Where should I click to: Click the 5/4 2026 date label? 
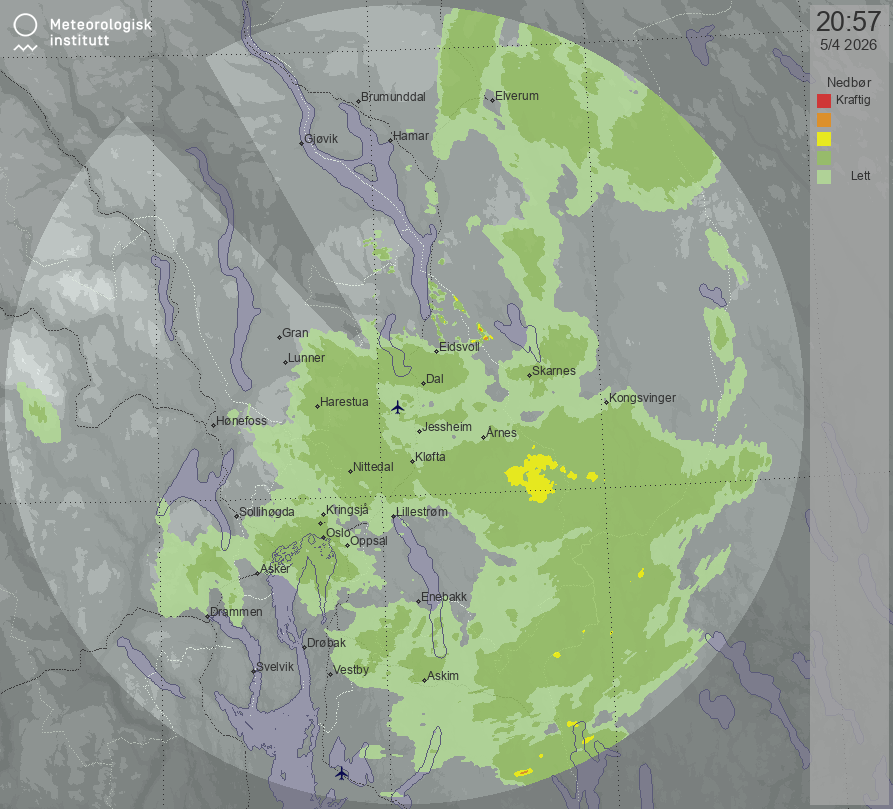point(848,45)
